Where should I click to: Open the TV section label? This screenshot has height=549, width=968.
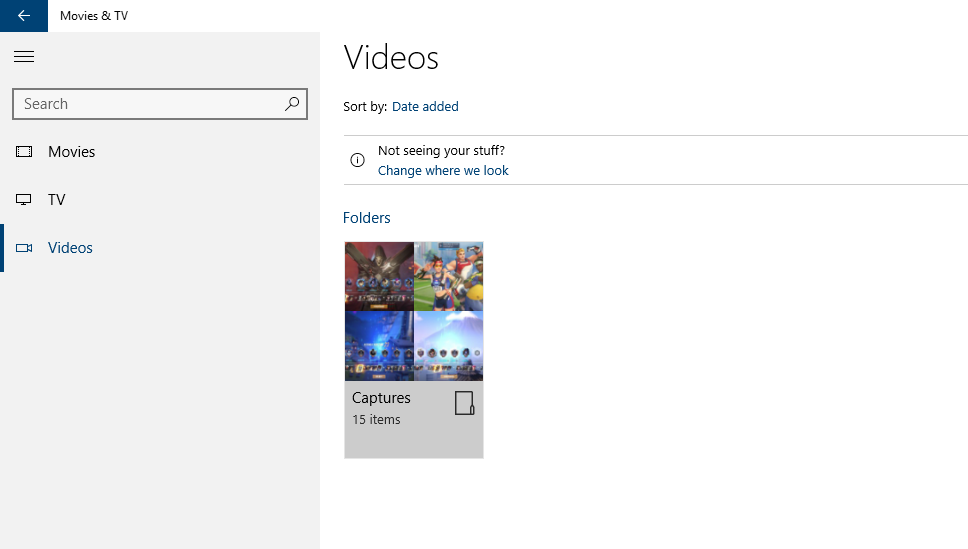click(57, 200)
